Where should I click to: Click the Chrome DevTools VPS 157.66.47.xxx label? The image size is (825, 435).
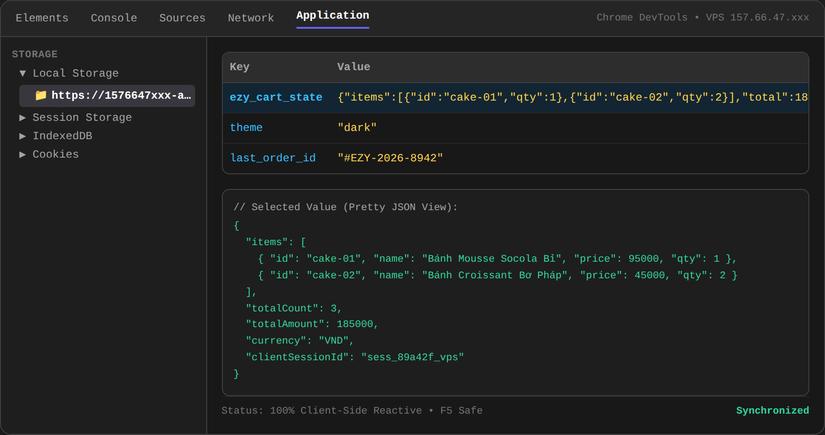point(702,17)
